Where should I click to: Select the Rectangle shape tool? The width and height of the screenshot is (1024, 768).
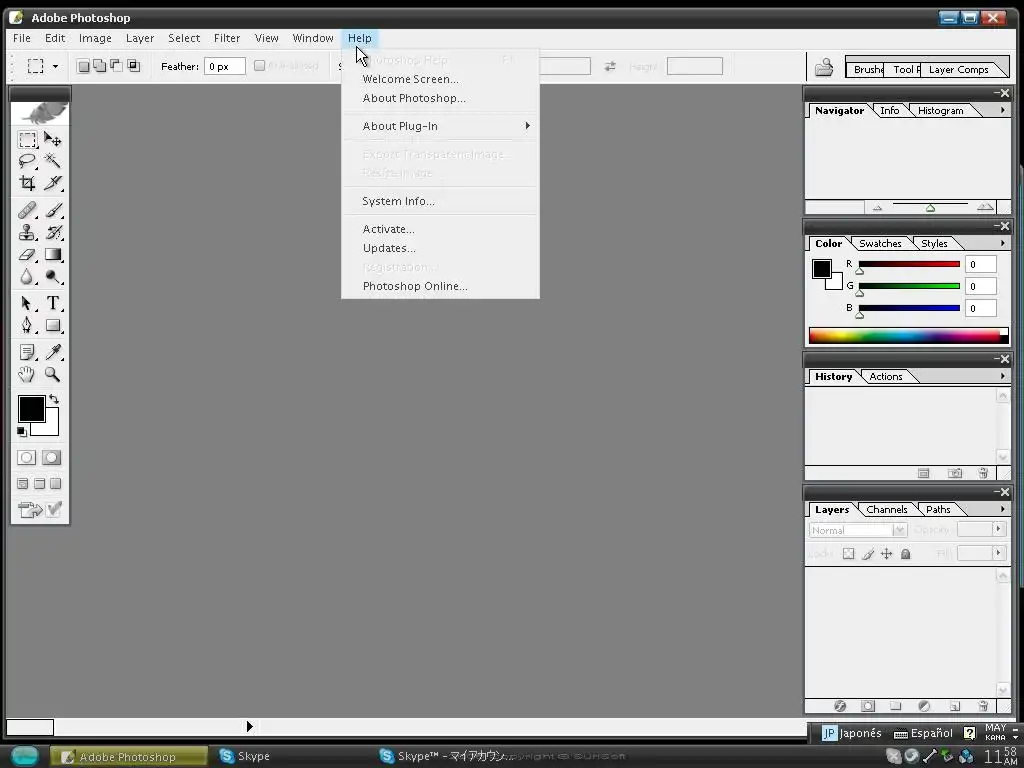point(52,325)
